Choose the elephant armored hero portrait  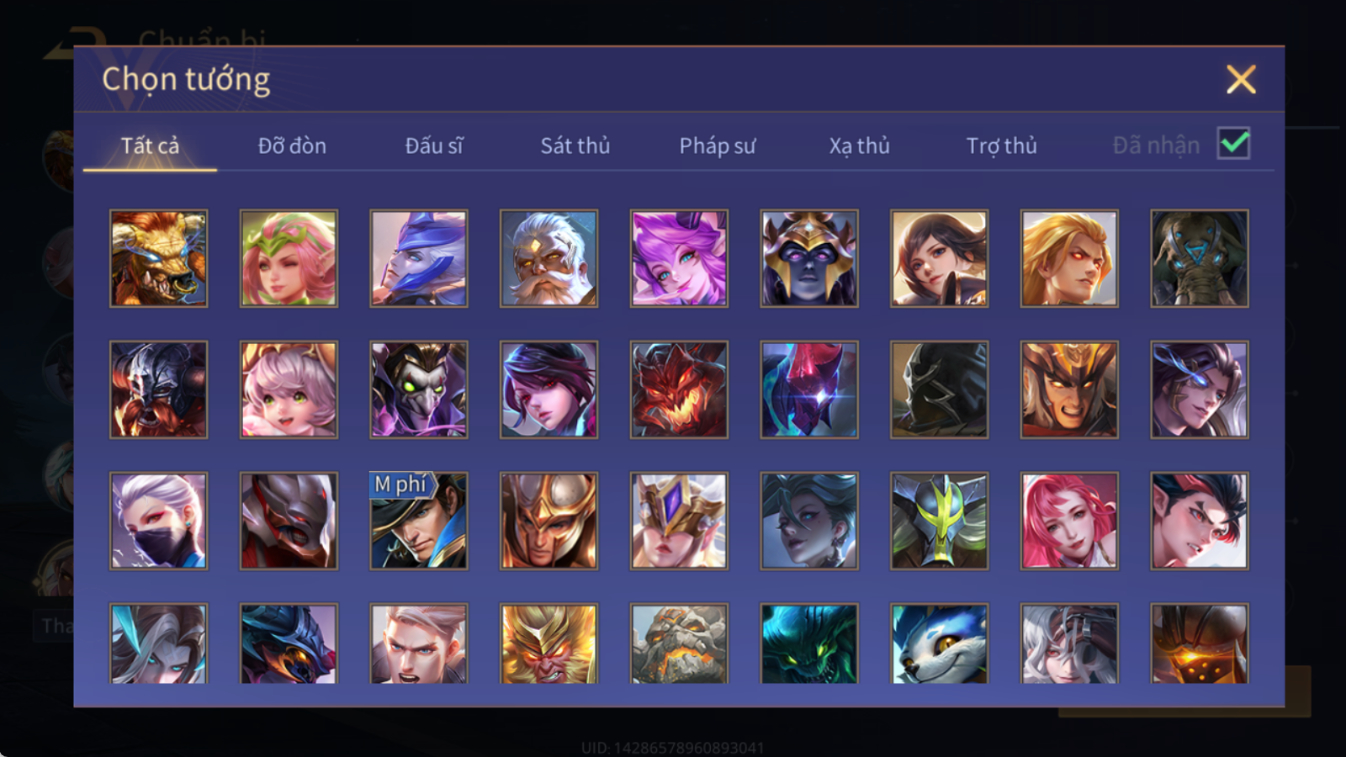coord(1199,258)
